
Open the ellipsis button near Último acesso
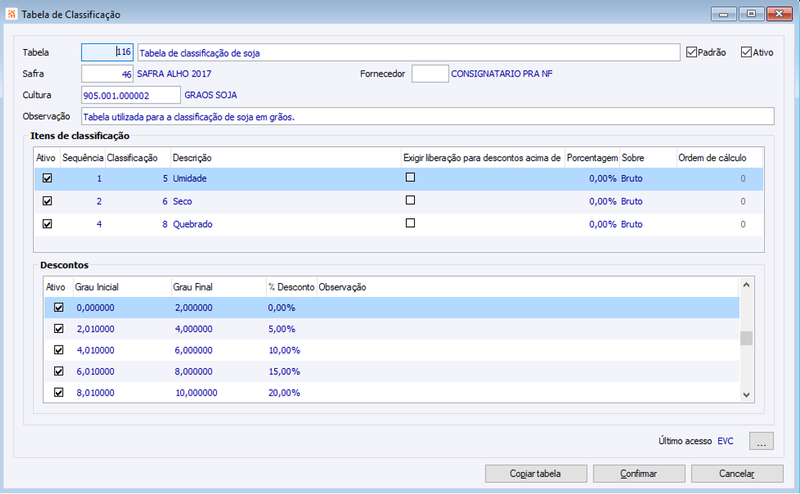click(761, 441)
